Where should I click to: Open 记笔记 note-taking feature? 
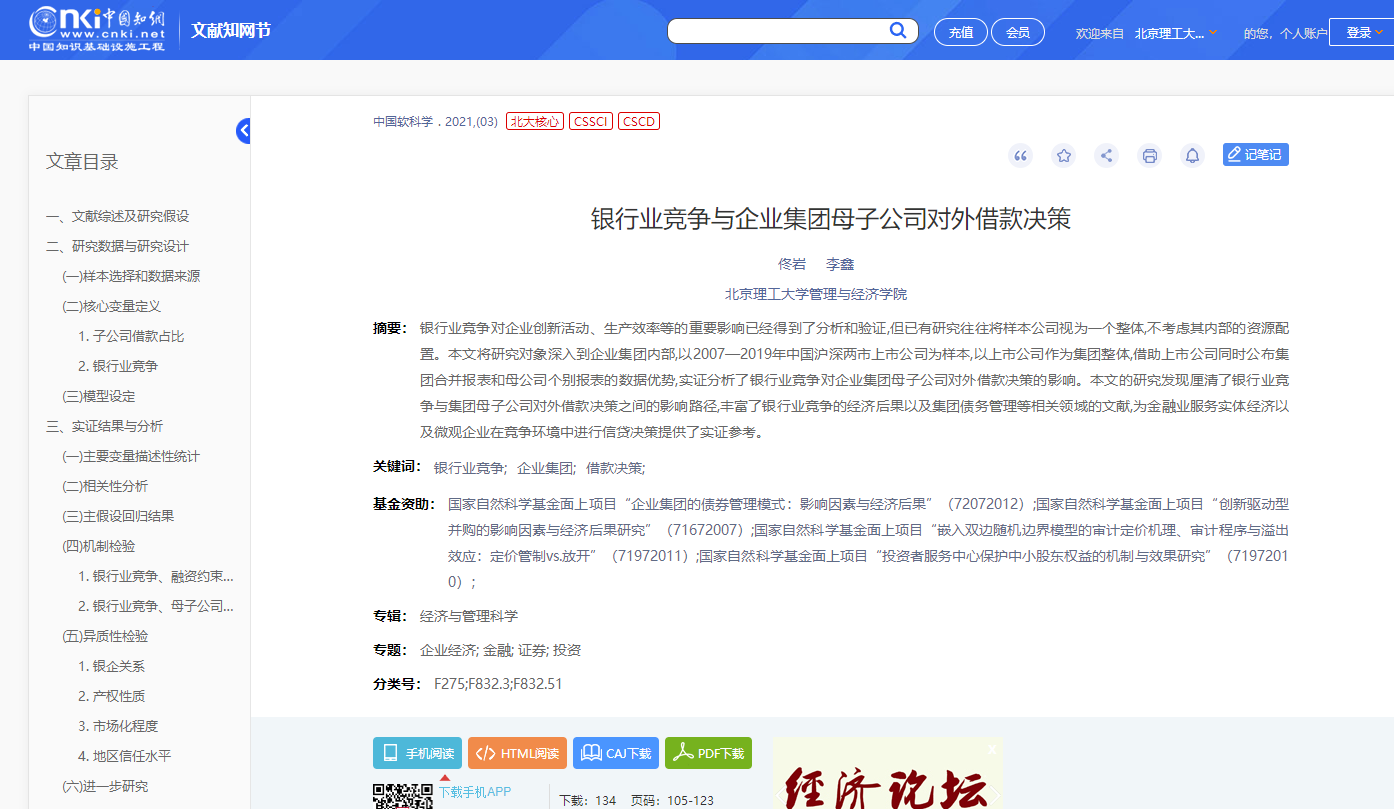[1254, 154]
